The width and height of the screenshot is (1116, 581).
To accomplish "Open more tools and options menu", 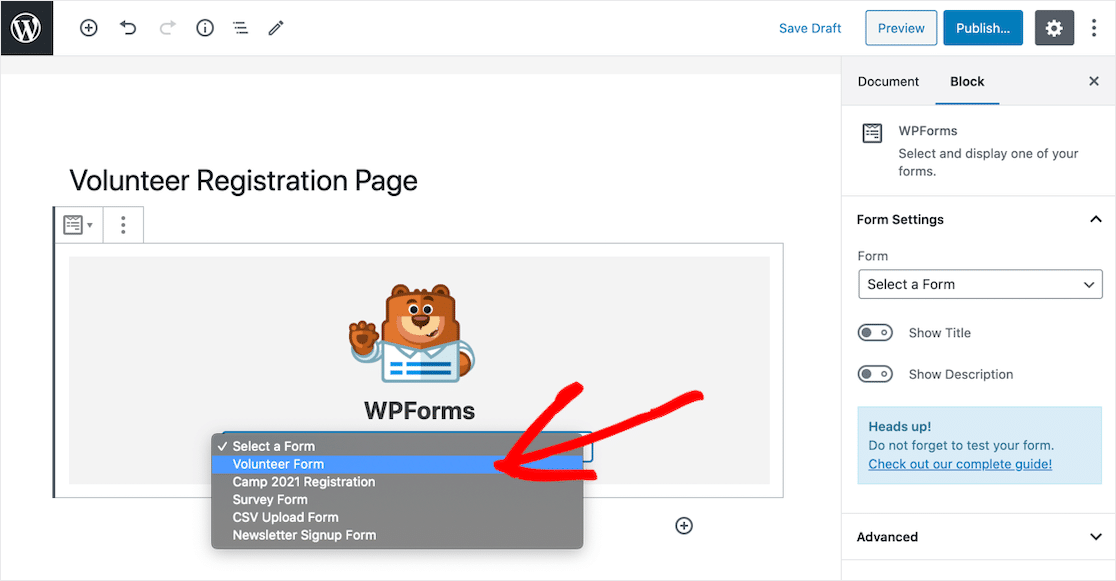I will tap(1094, 28).
